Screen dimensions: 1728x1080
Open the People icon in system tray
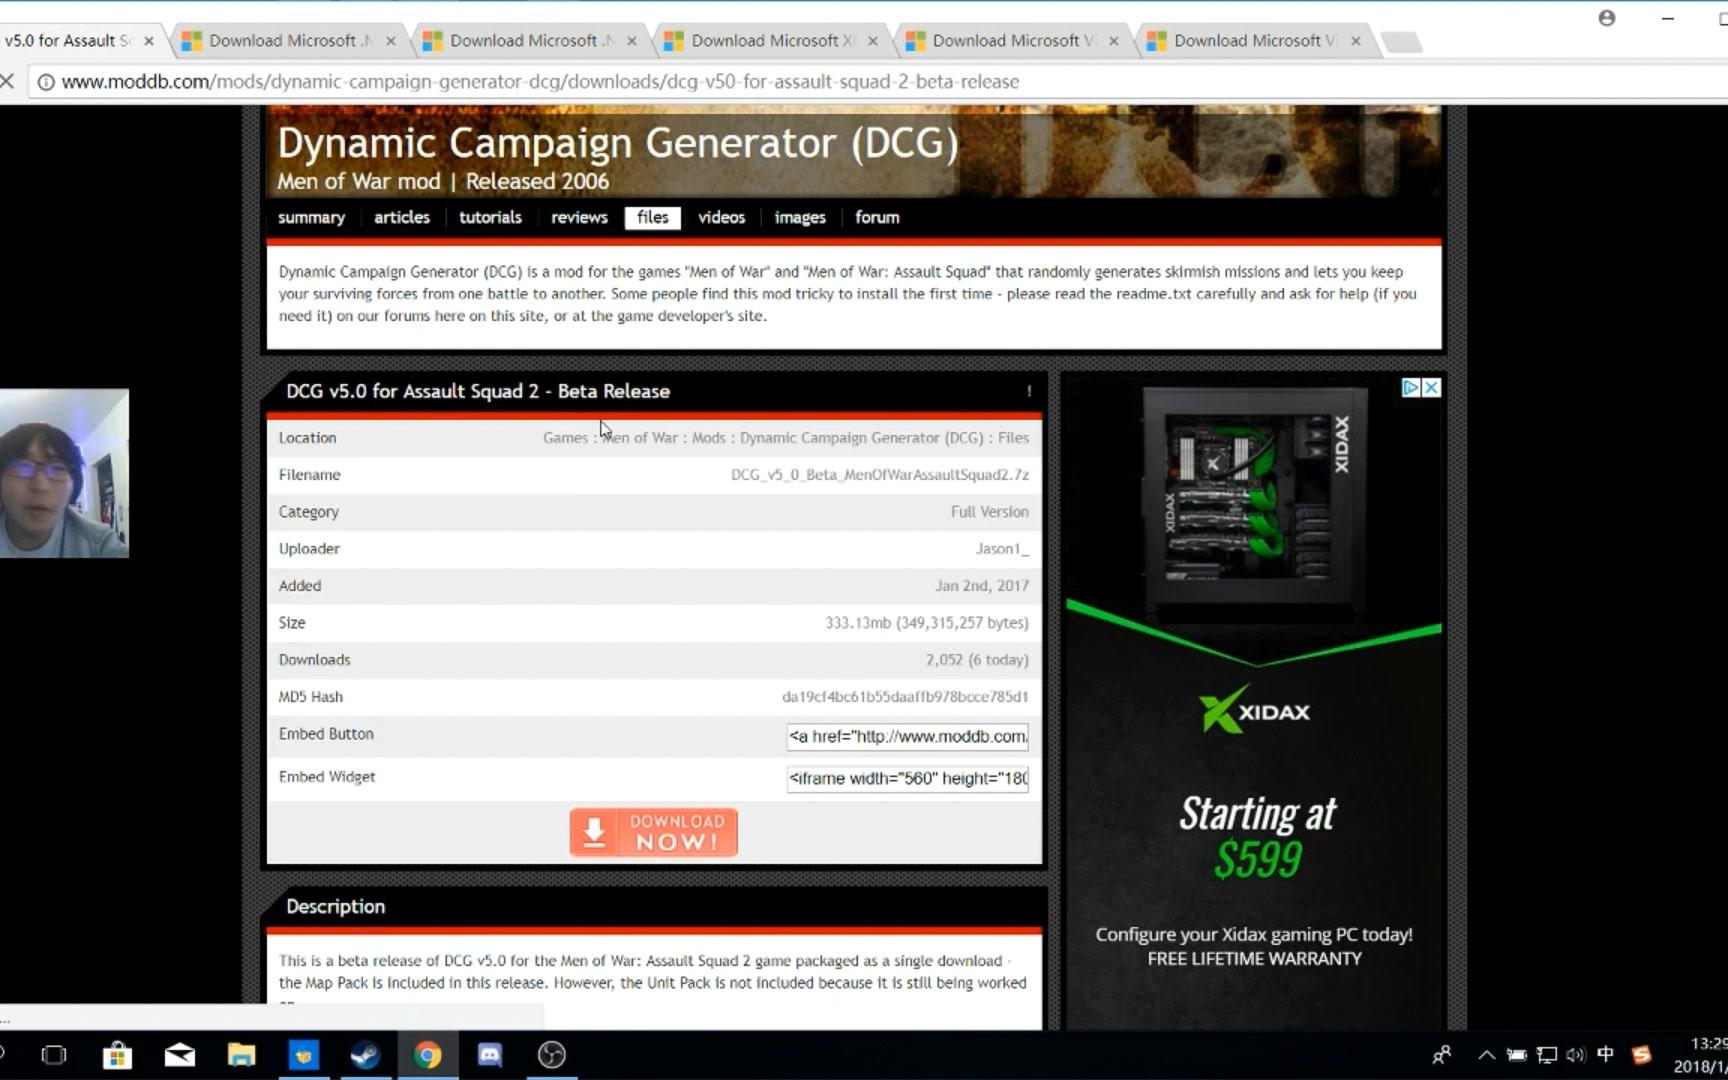1442,1055
